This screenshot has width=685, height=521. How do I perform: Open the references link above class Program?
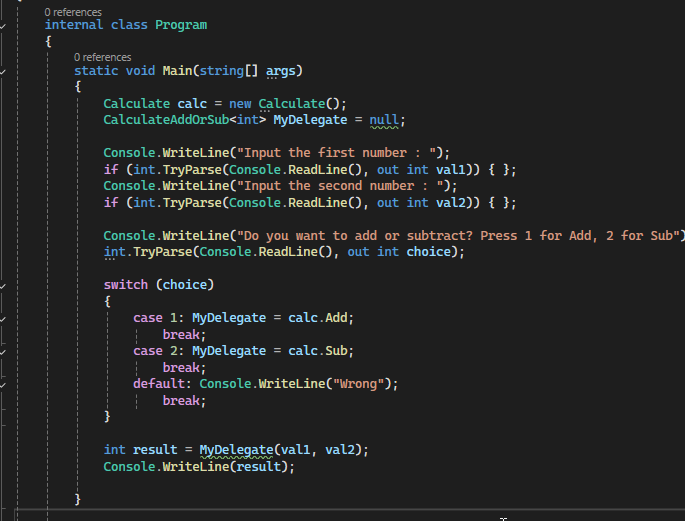[x=73, y=12]
